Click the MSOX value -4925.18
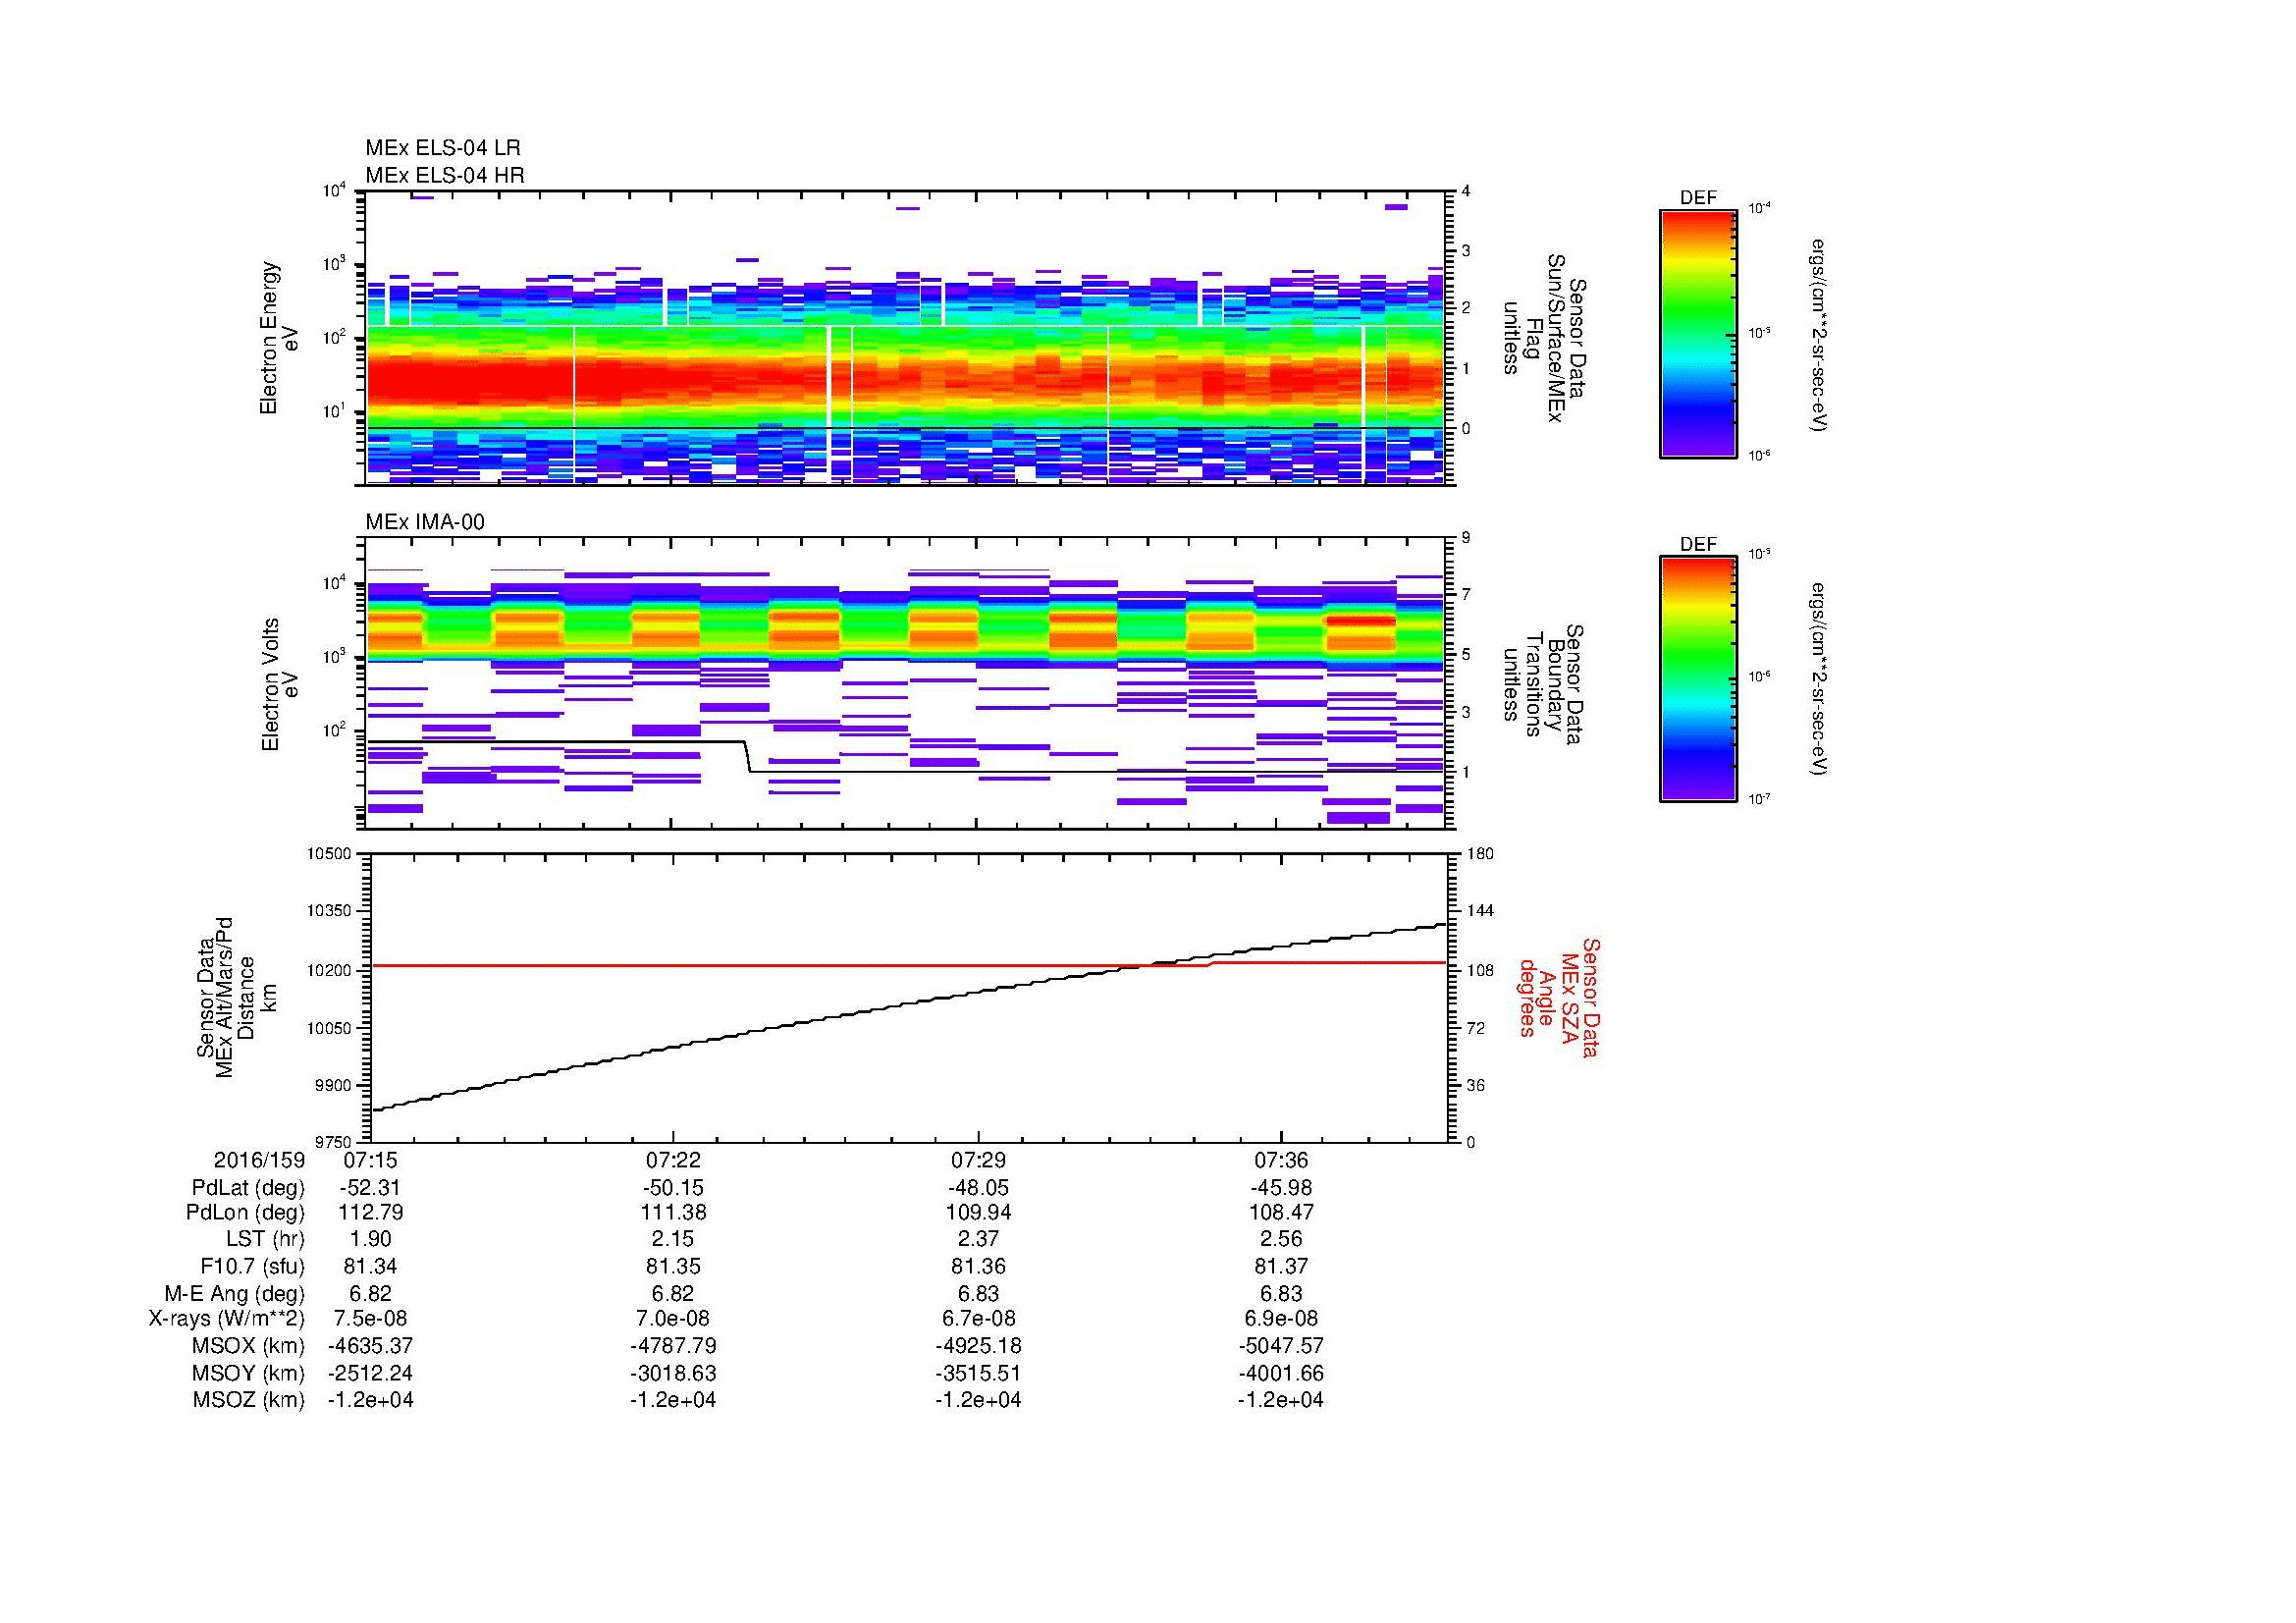 pyautogui.click(x=978, y=1346)
